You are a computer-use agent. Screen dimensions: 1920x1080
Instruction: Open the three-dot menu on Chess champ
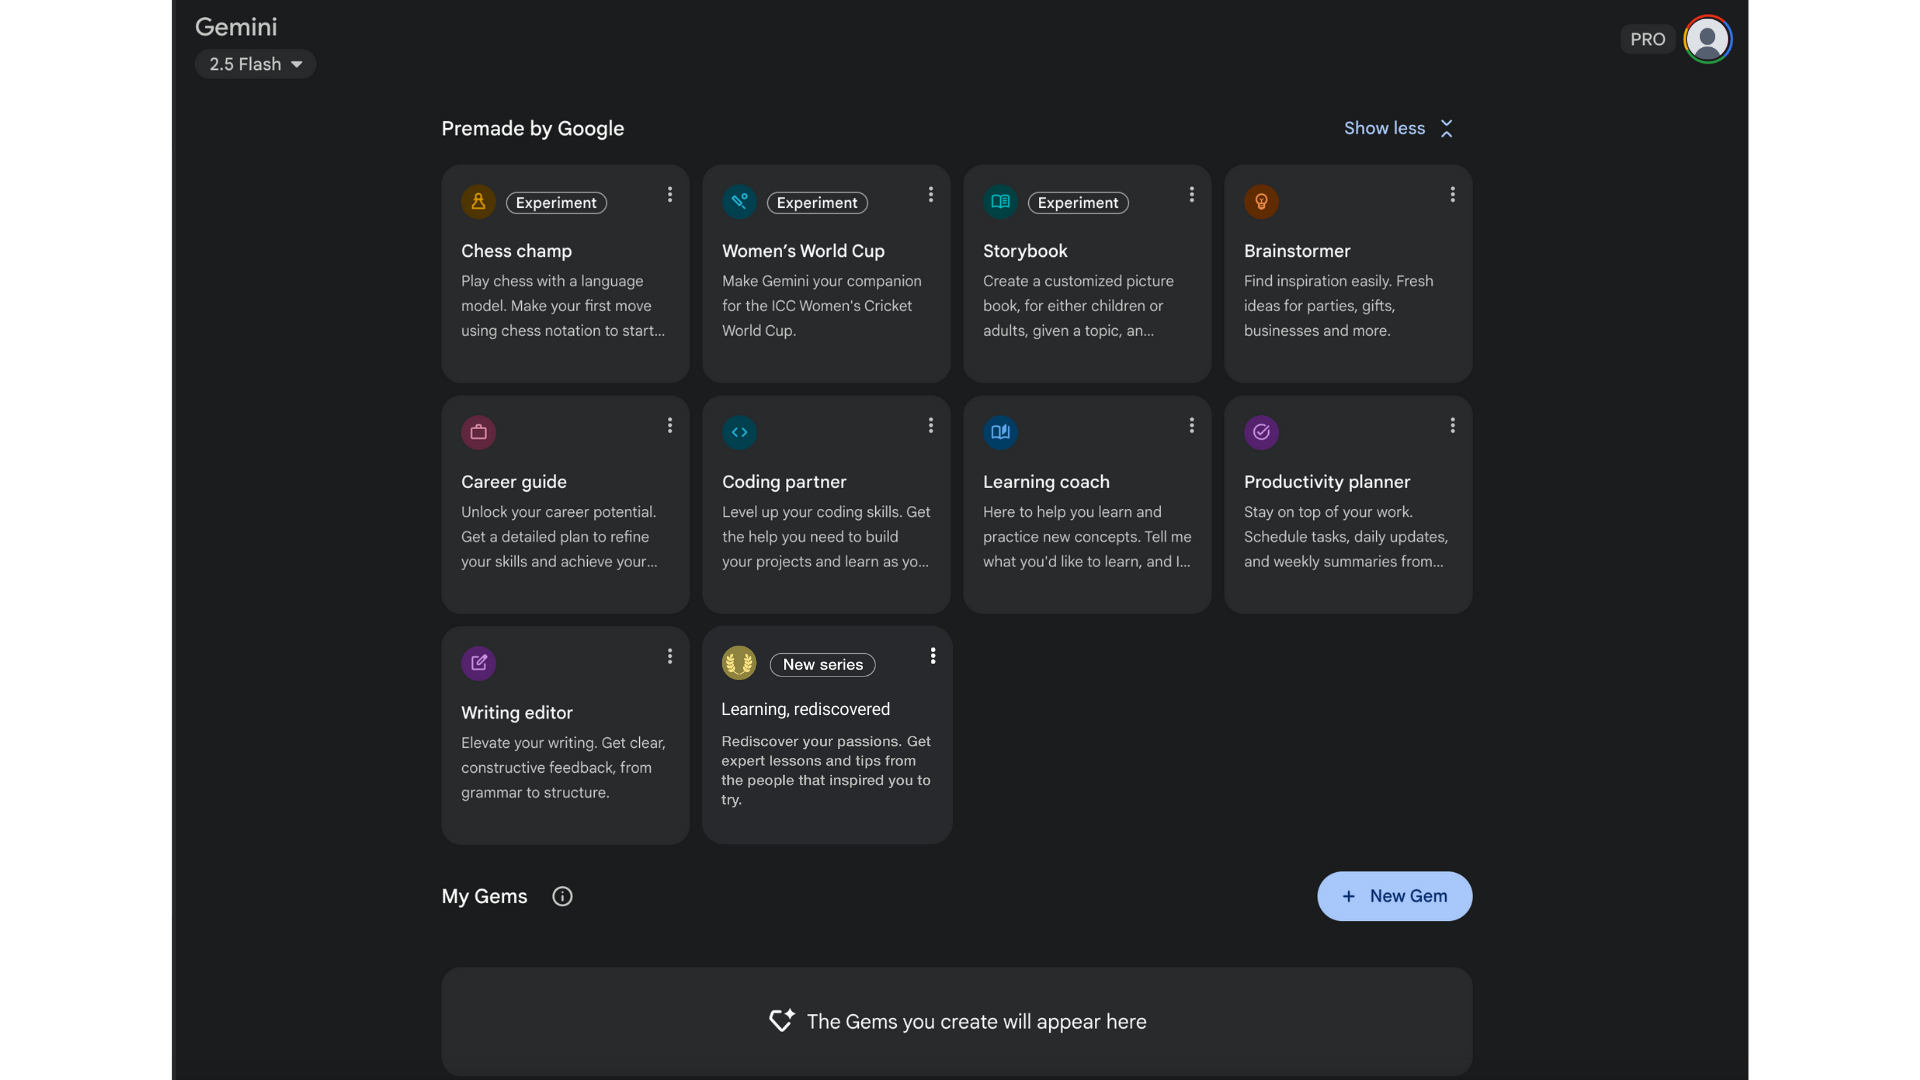coord(670,195)
